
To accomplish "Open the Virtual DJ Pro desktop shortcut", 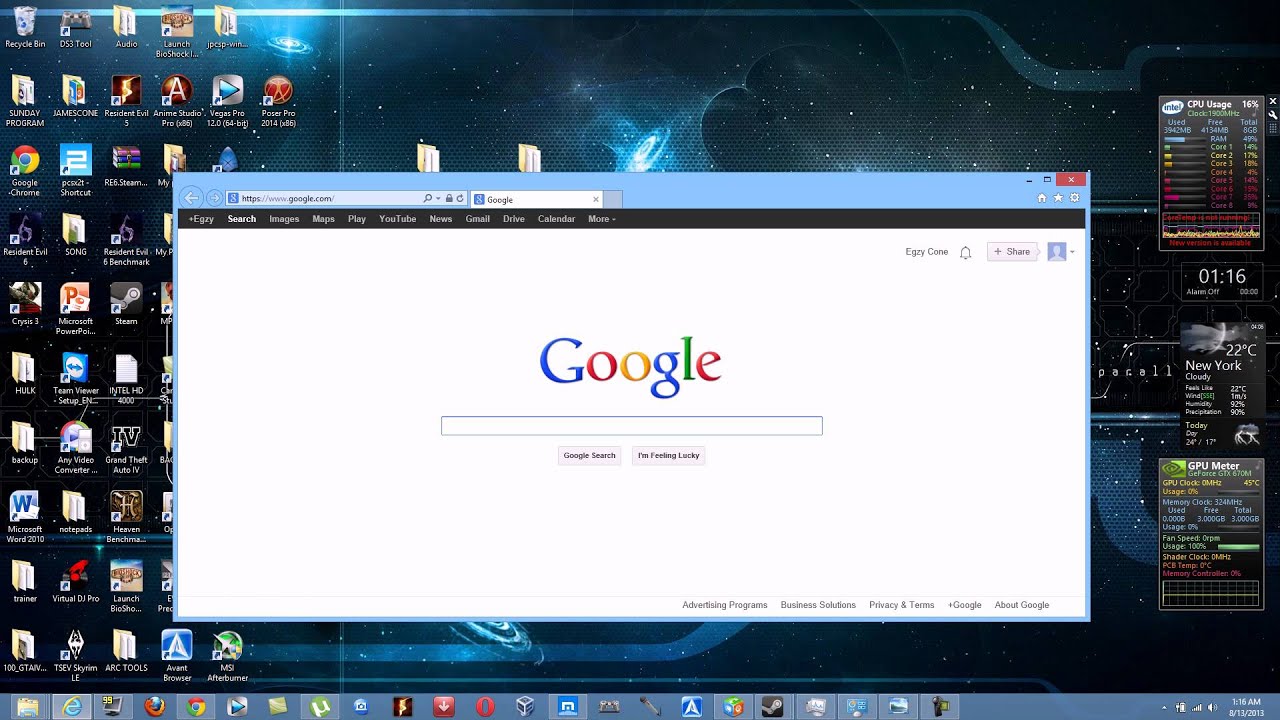I will [x=76, y=582].
